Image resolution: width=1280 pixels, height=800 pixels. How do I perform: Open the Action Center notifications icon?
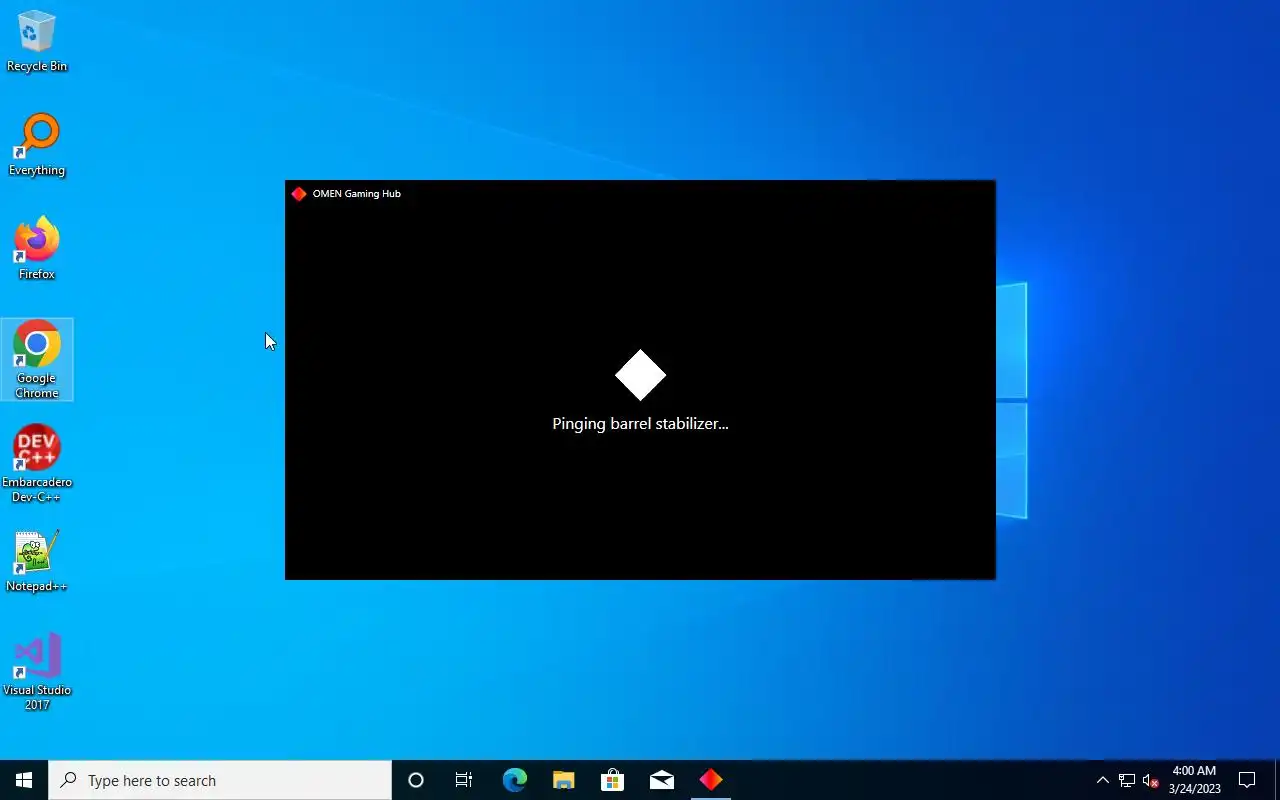tap(1247, 780)
